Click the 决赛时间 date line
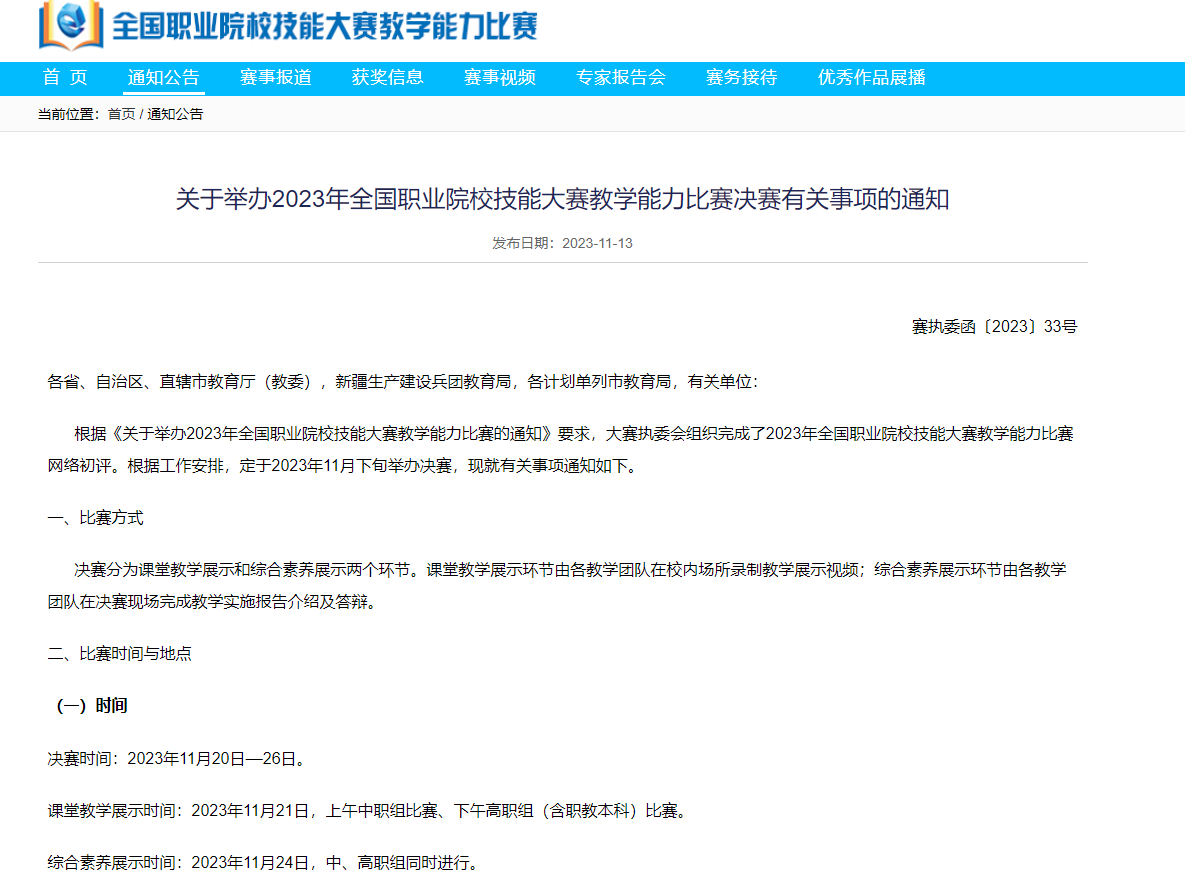The width and height of the screenshot is (1185, 871). [x=176, y=759]
